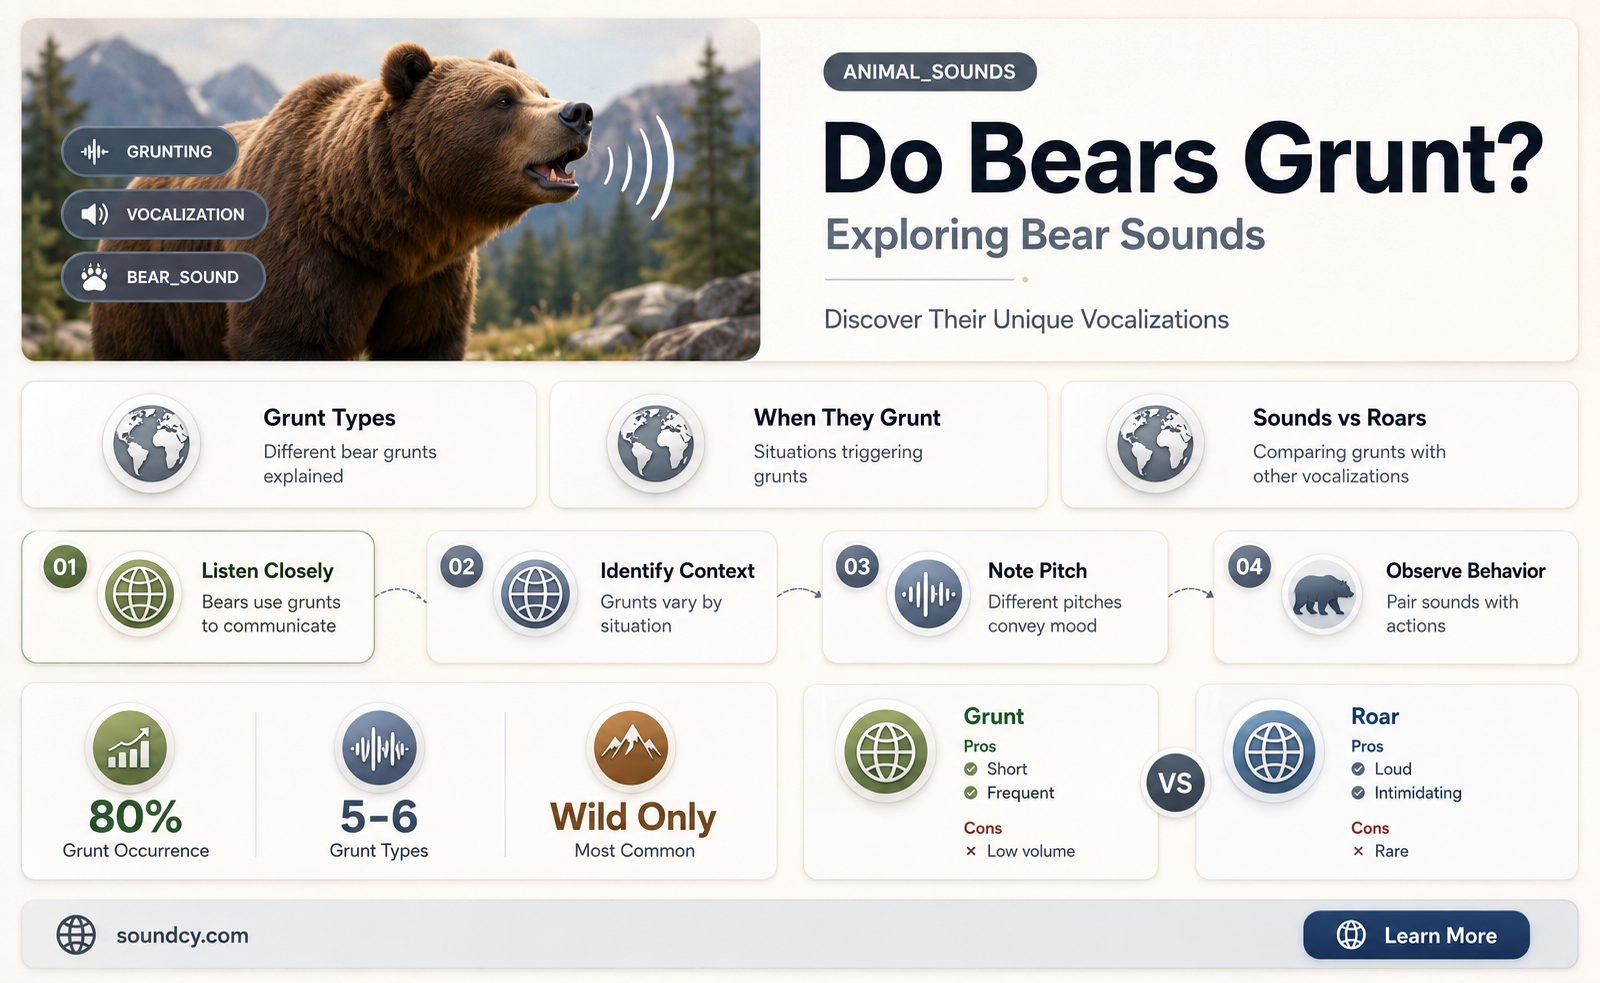
Task: Click the chart icon above 80%
Action: pos(129,747)
